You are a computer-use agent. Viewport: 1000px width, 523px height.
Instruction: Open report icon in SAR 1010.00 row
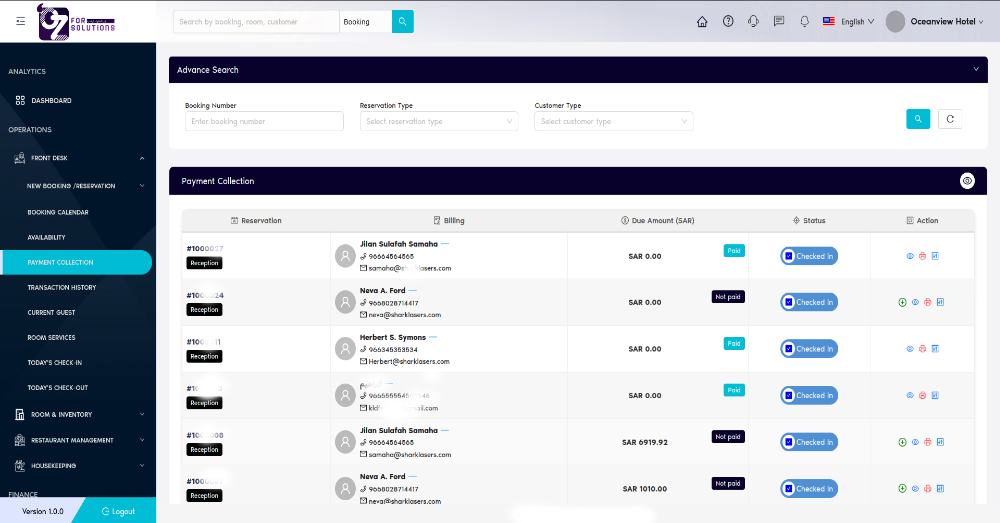pyautogui.click(x=940, y=489)
